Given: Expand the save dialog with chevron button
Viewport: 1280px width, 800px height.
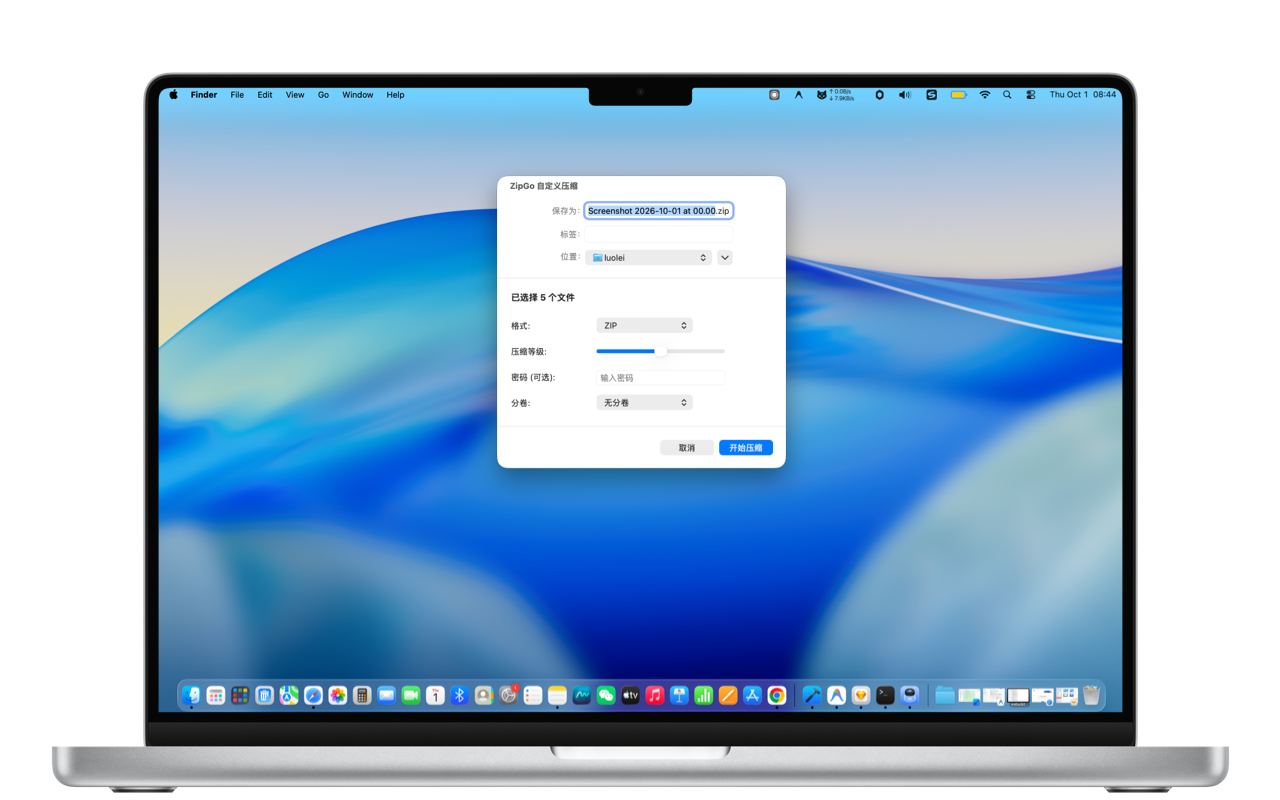Looking at the screenshot, I should coord(725,258).
